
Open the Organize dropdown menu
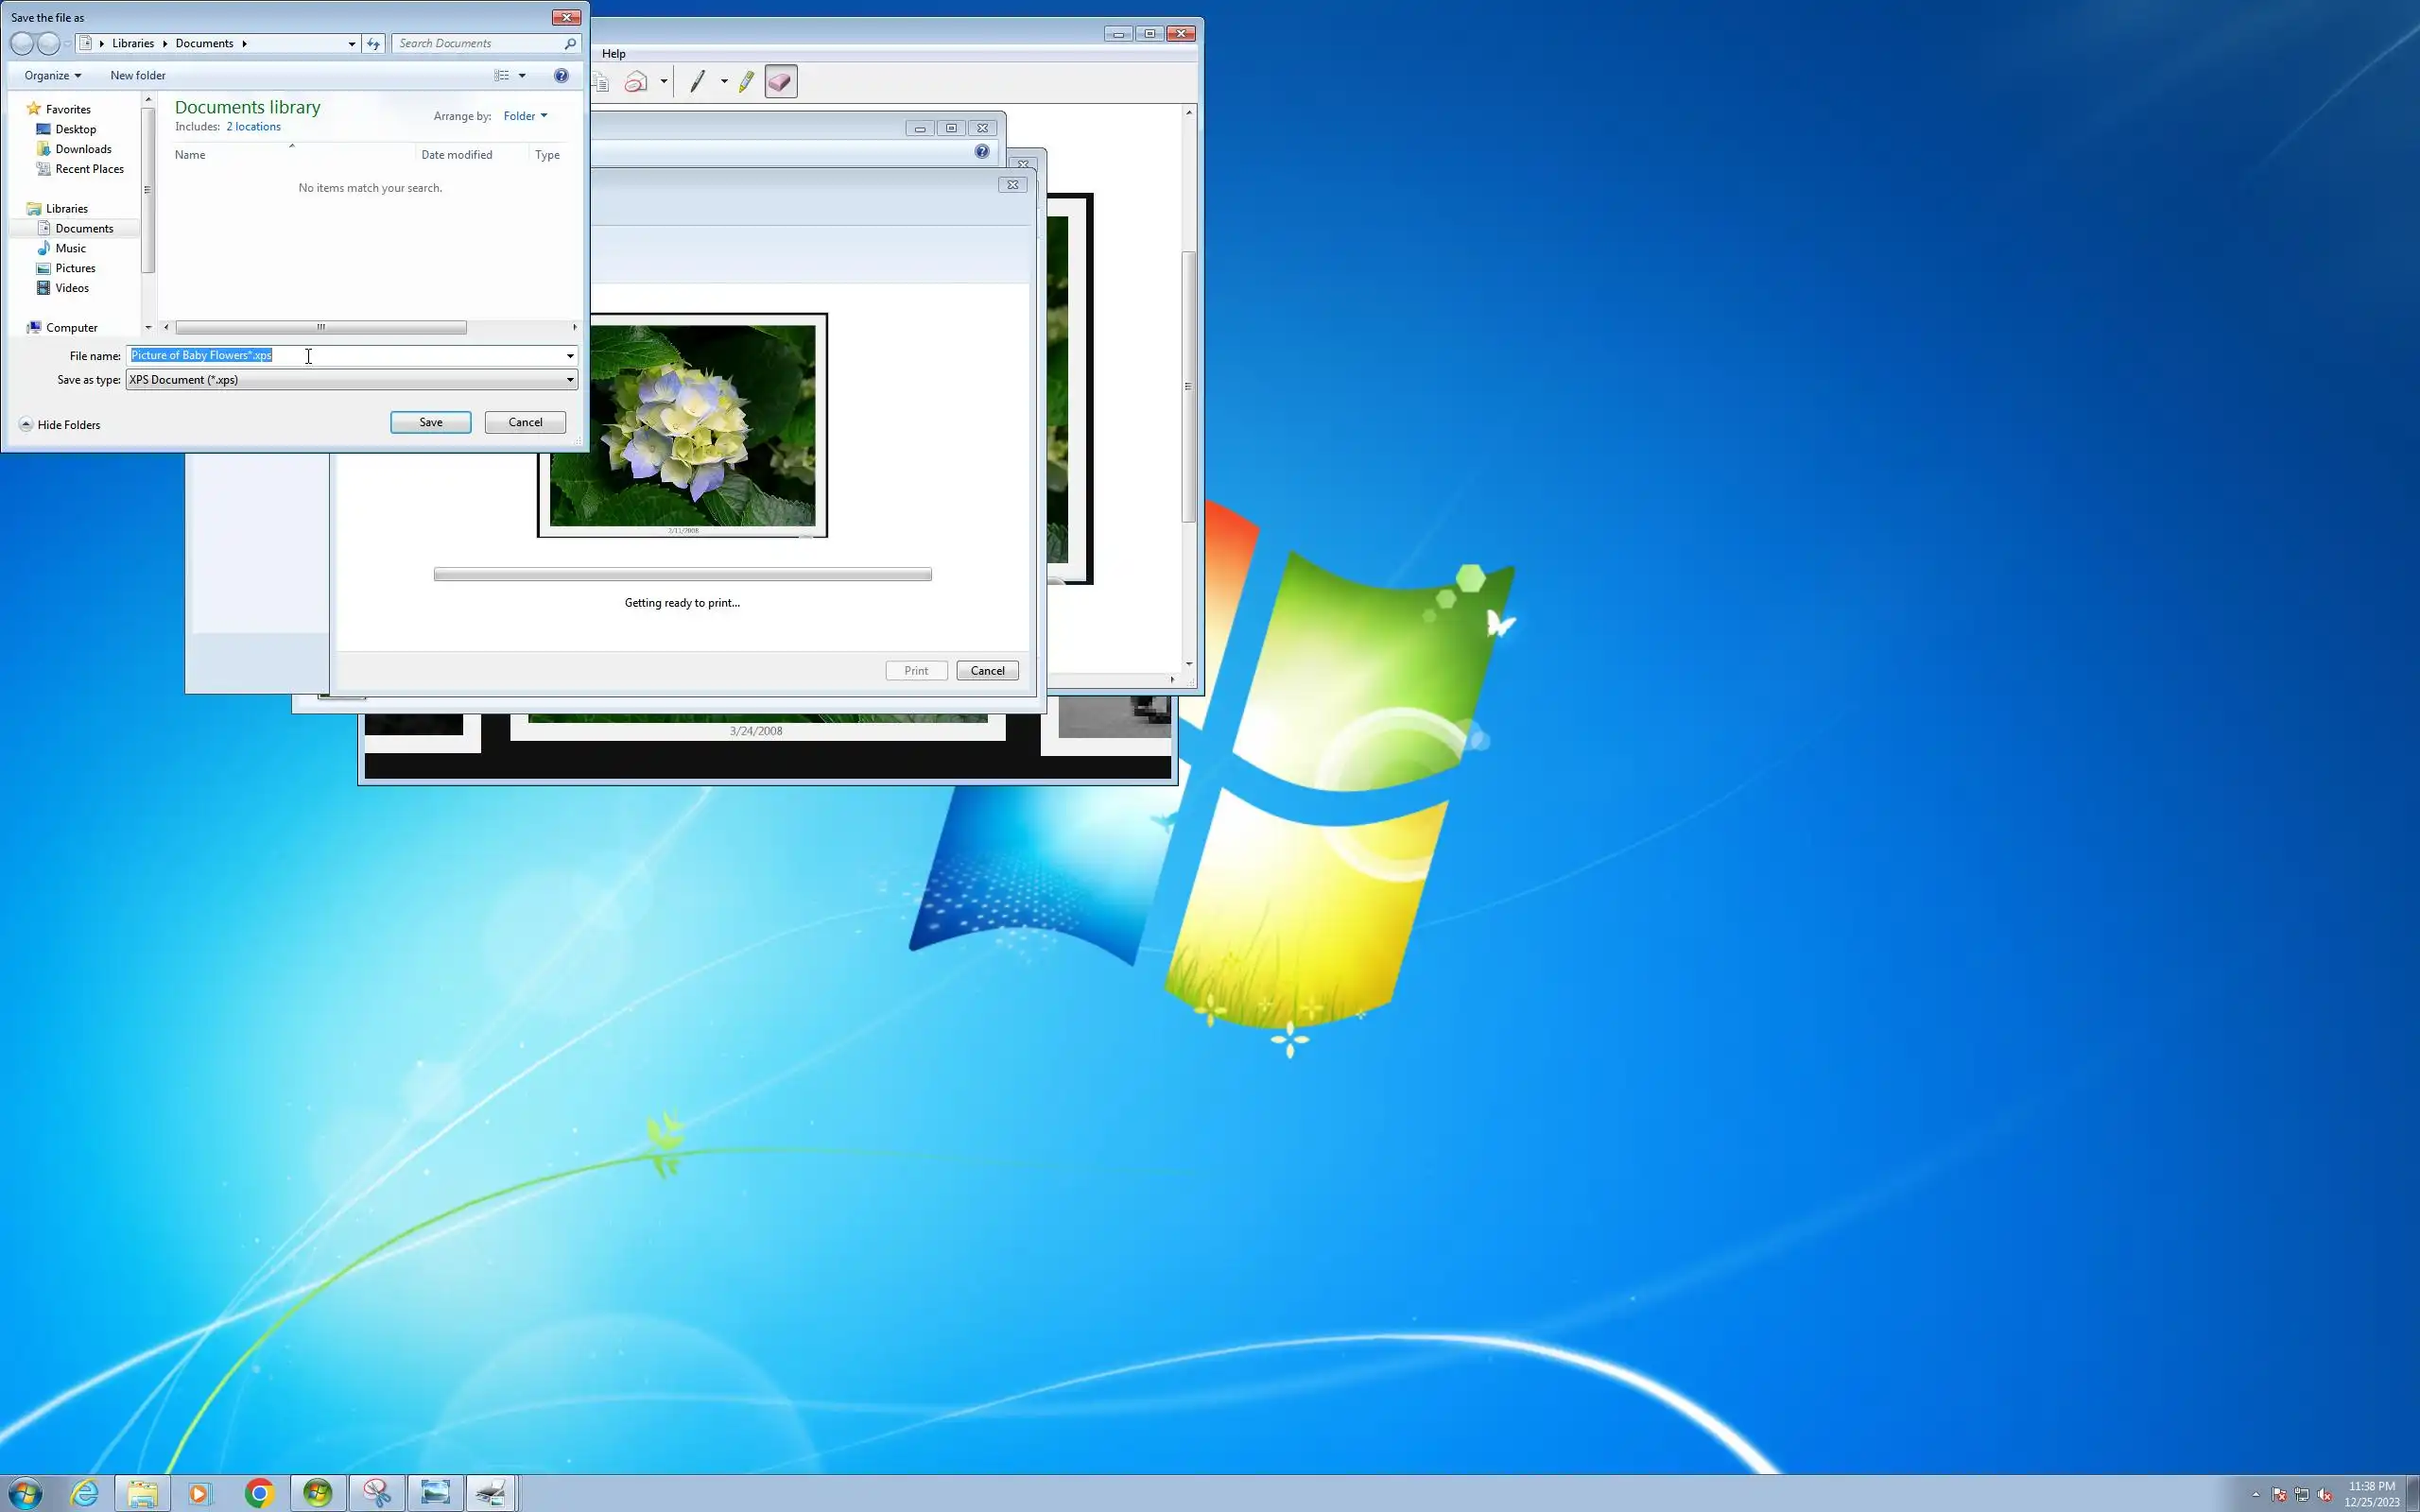52,75
